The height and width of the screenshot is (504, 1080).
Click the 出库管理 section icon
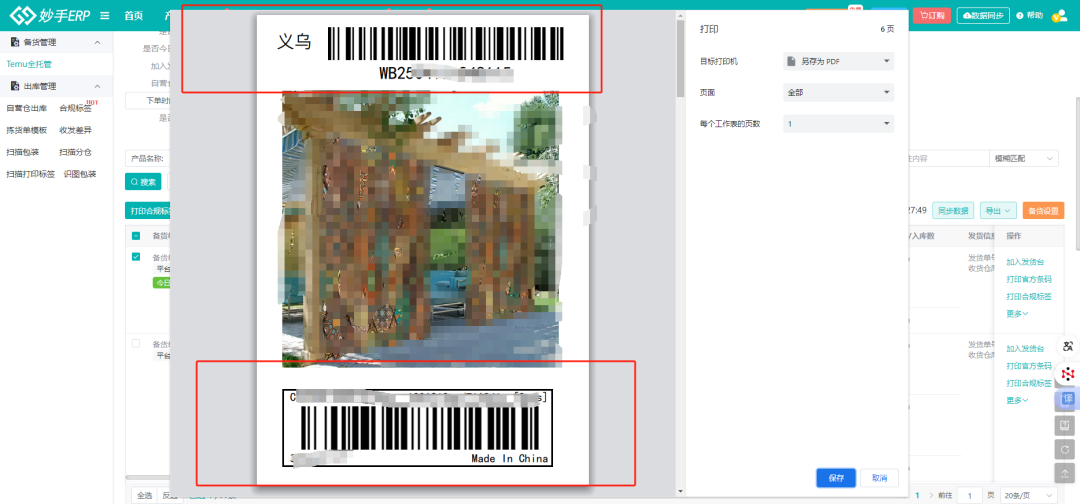point(14,86)
